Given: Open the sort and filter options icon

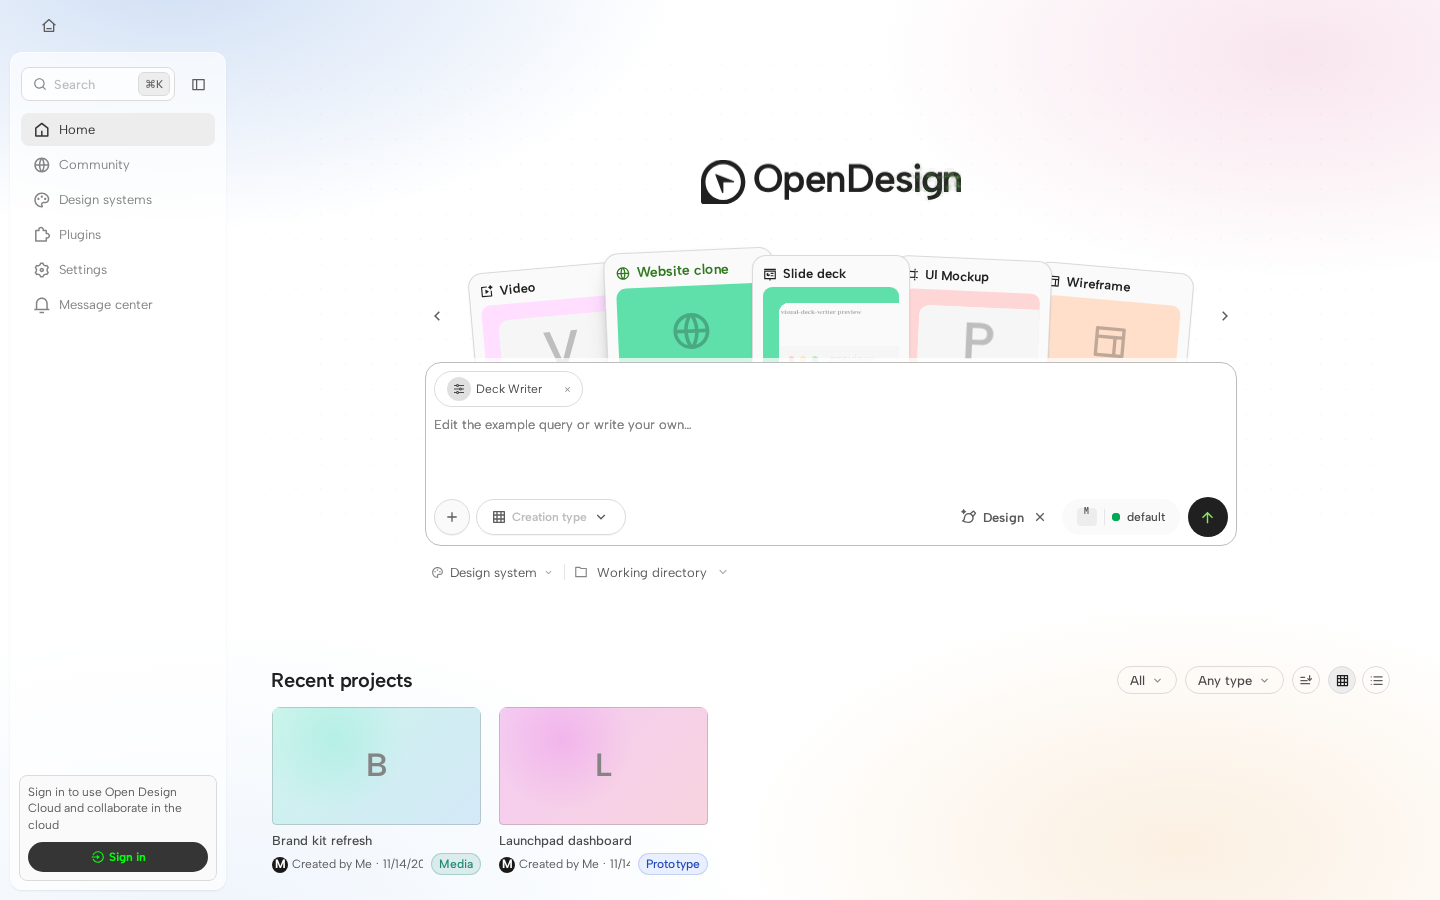Looking at the screenshot, I should (1306, 680).
